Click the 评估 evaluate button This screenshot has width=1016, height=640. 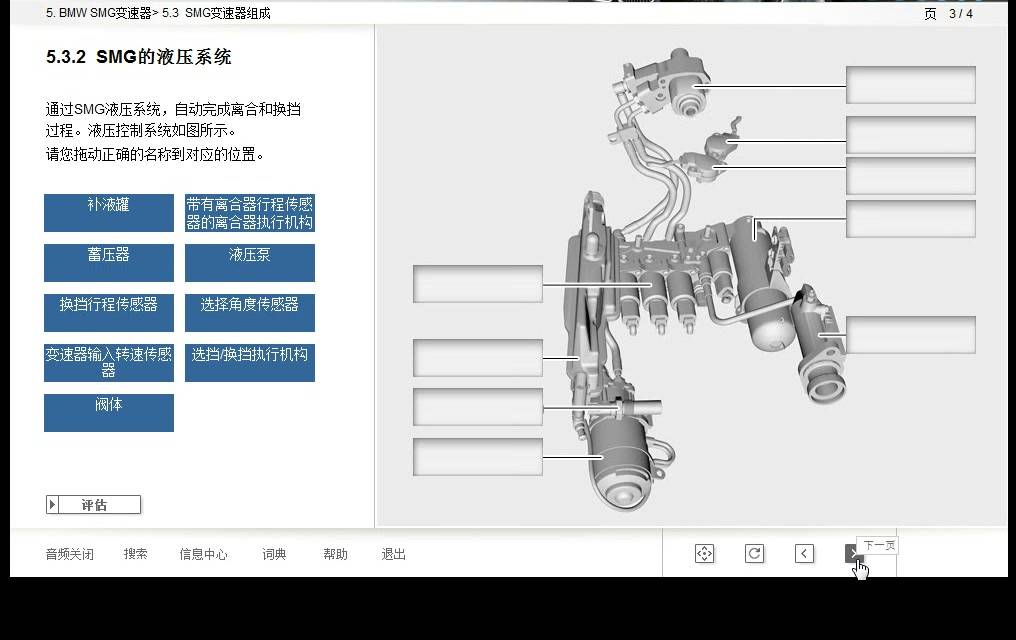click(x=93, y=505)
